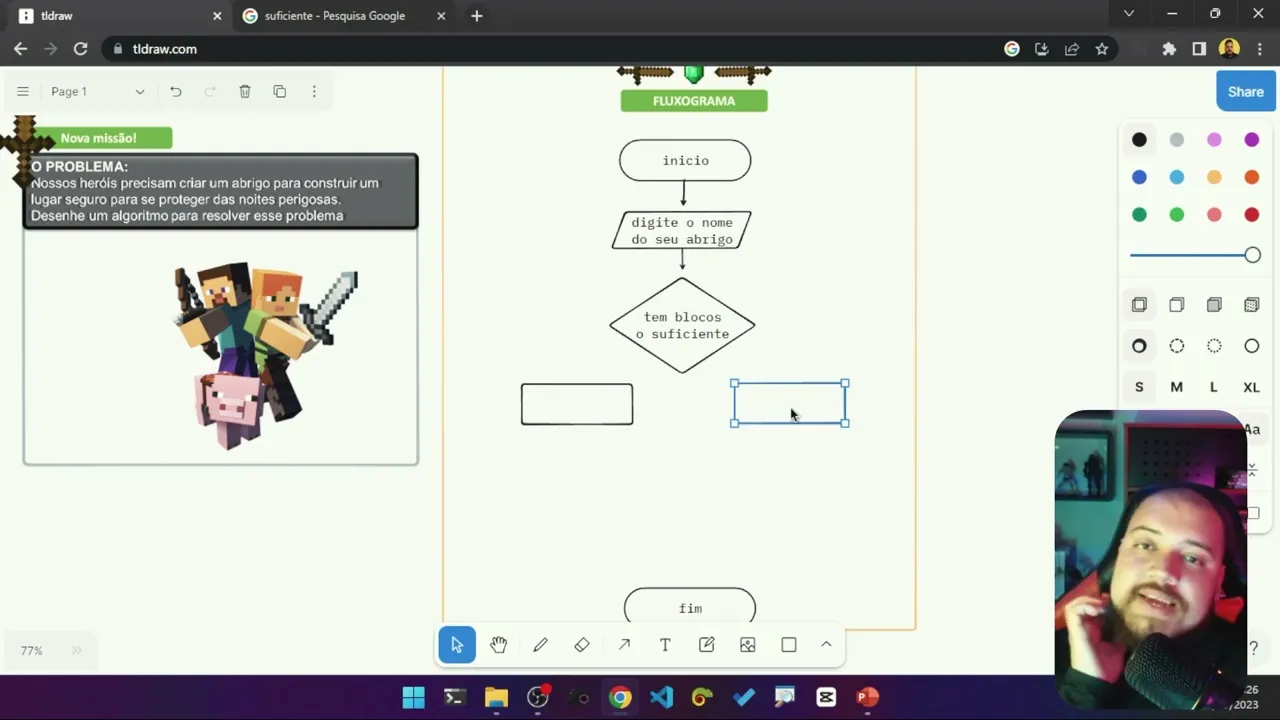Select the sticky note tool
The image size is (1280, 720).
tap(707, 645)
